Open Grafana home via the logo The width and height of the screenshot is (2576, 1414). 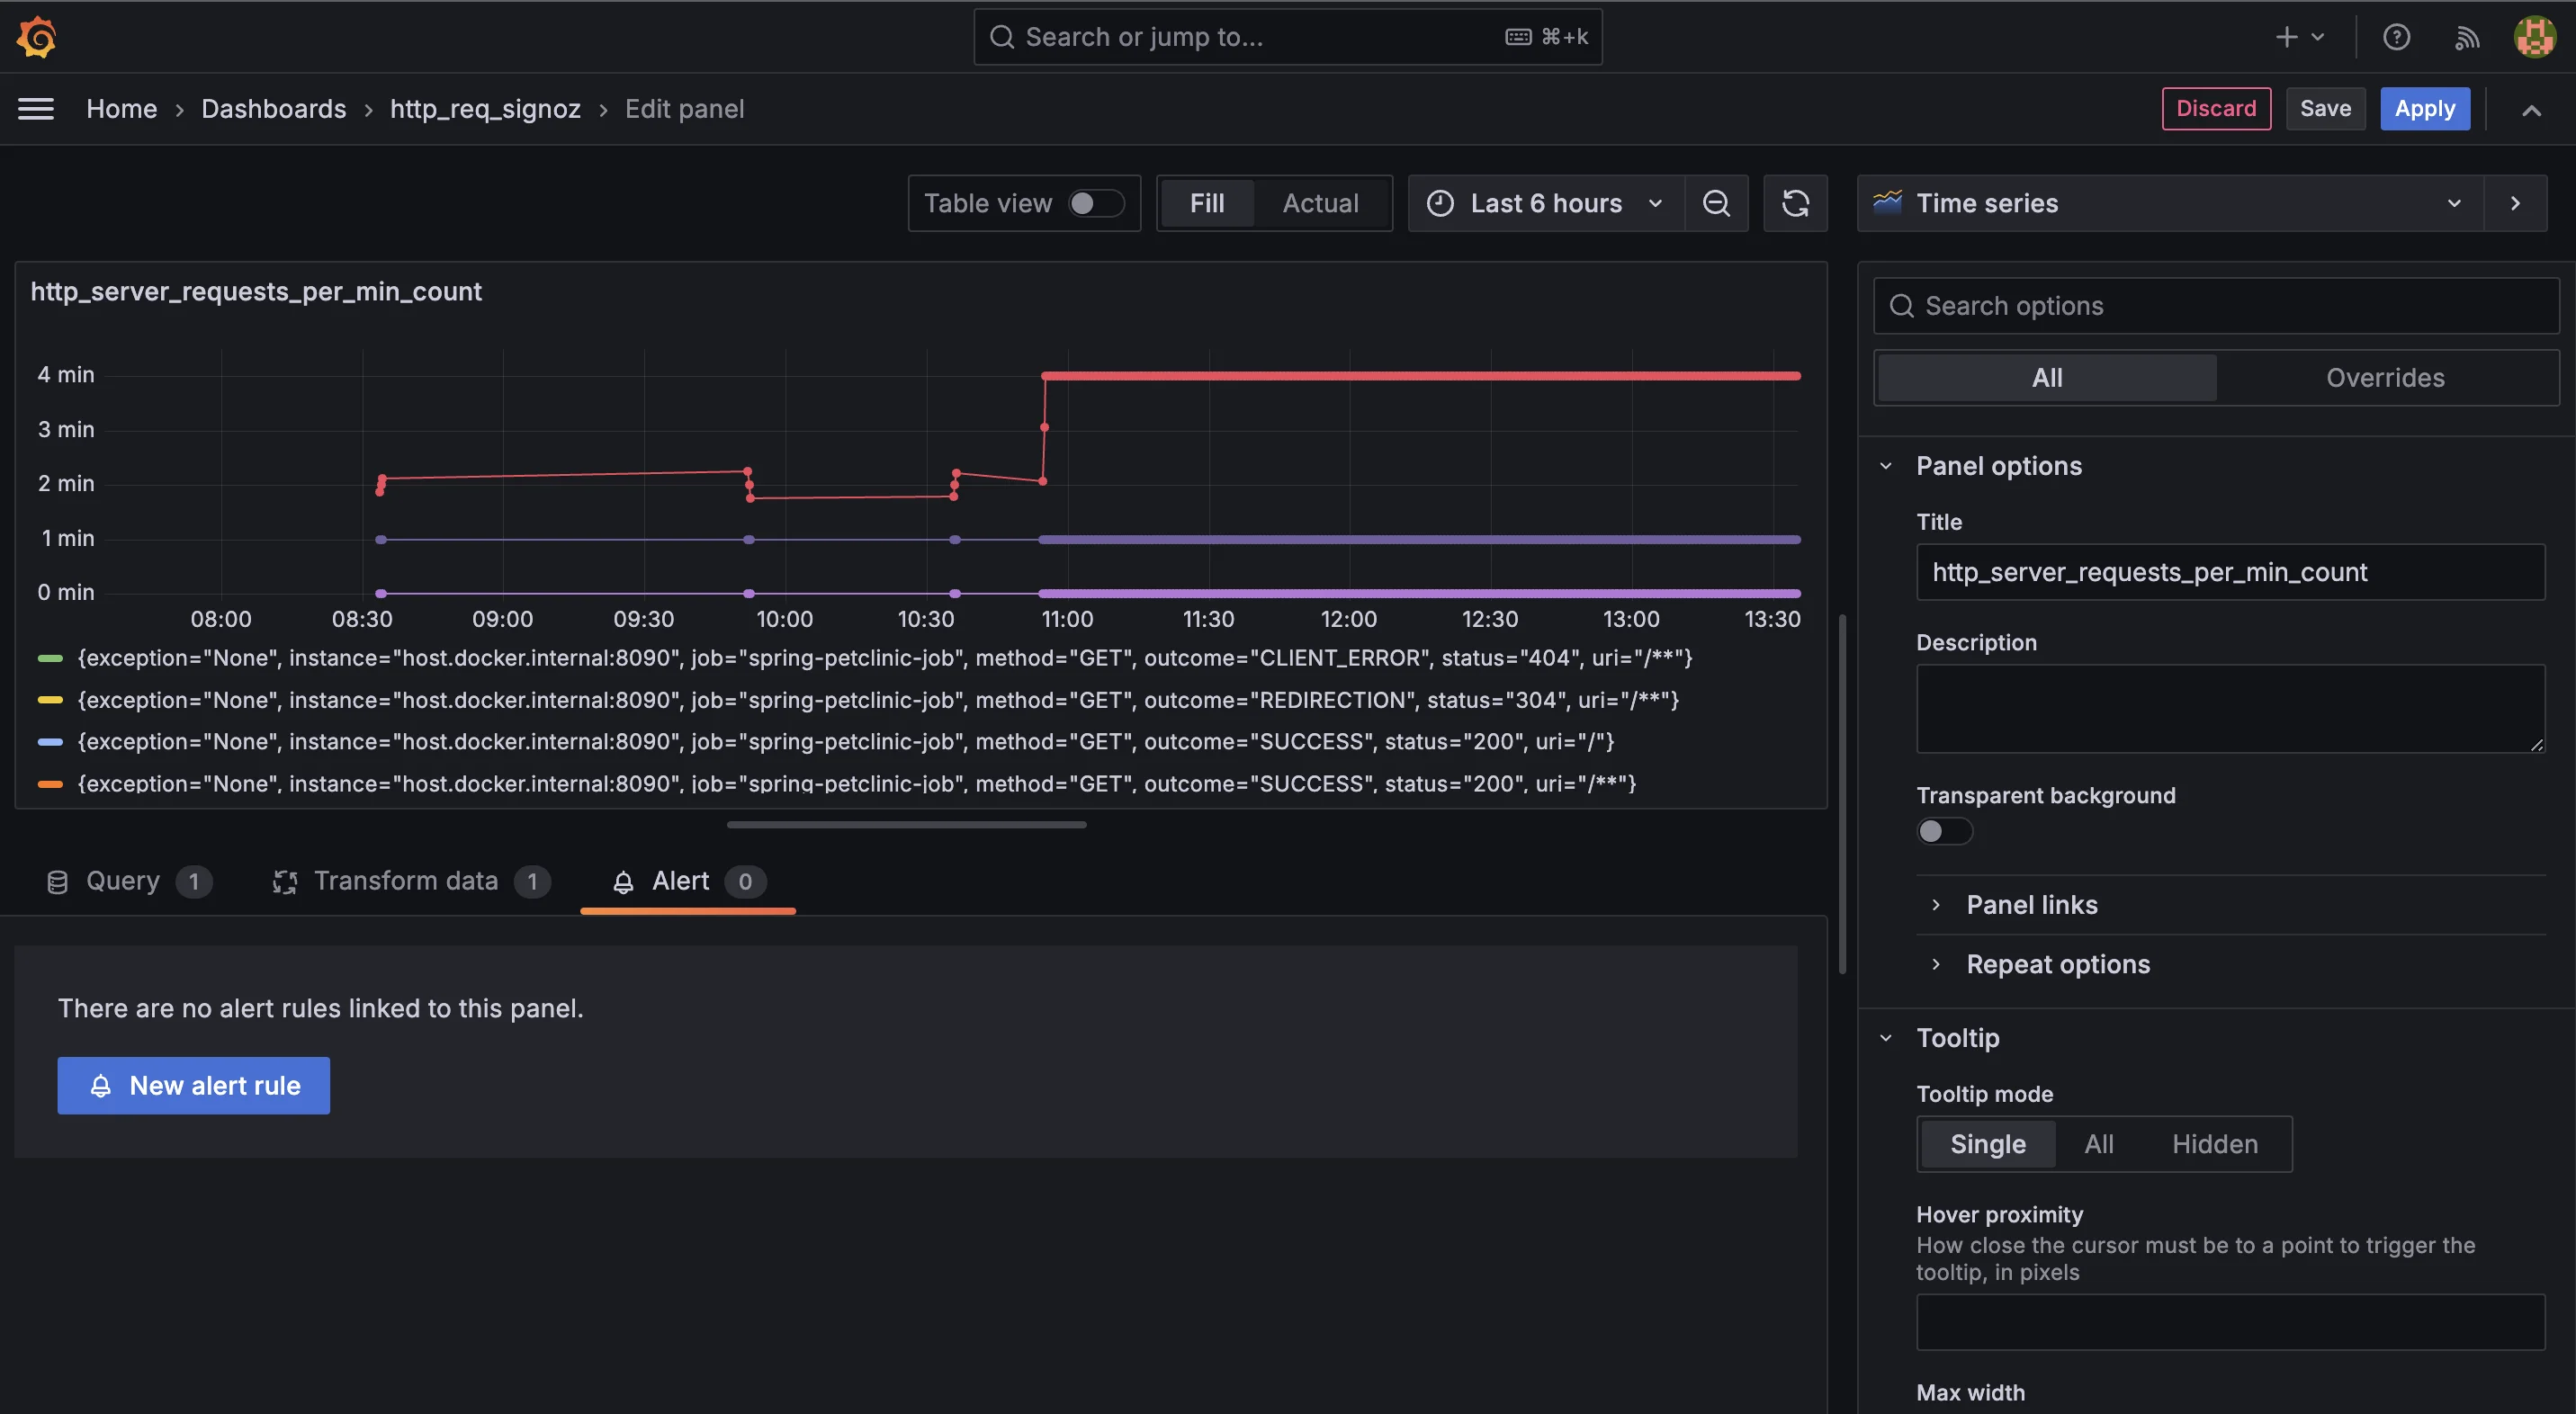point(37,37)
